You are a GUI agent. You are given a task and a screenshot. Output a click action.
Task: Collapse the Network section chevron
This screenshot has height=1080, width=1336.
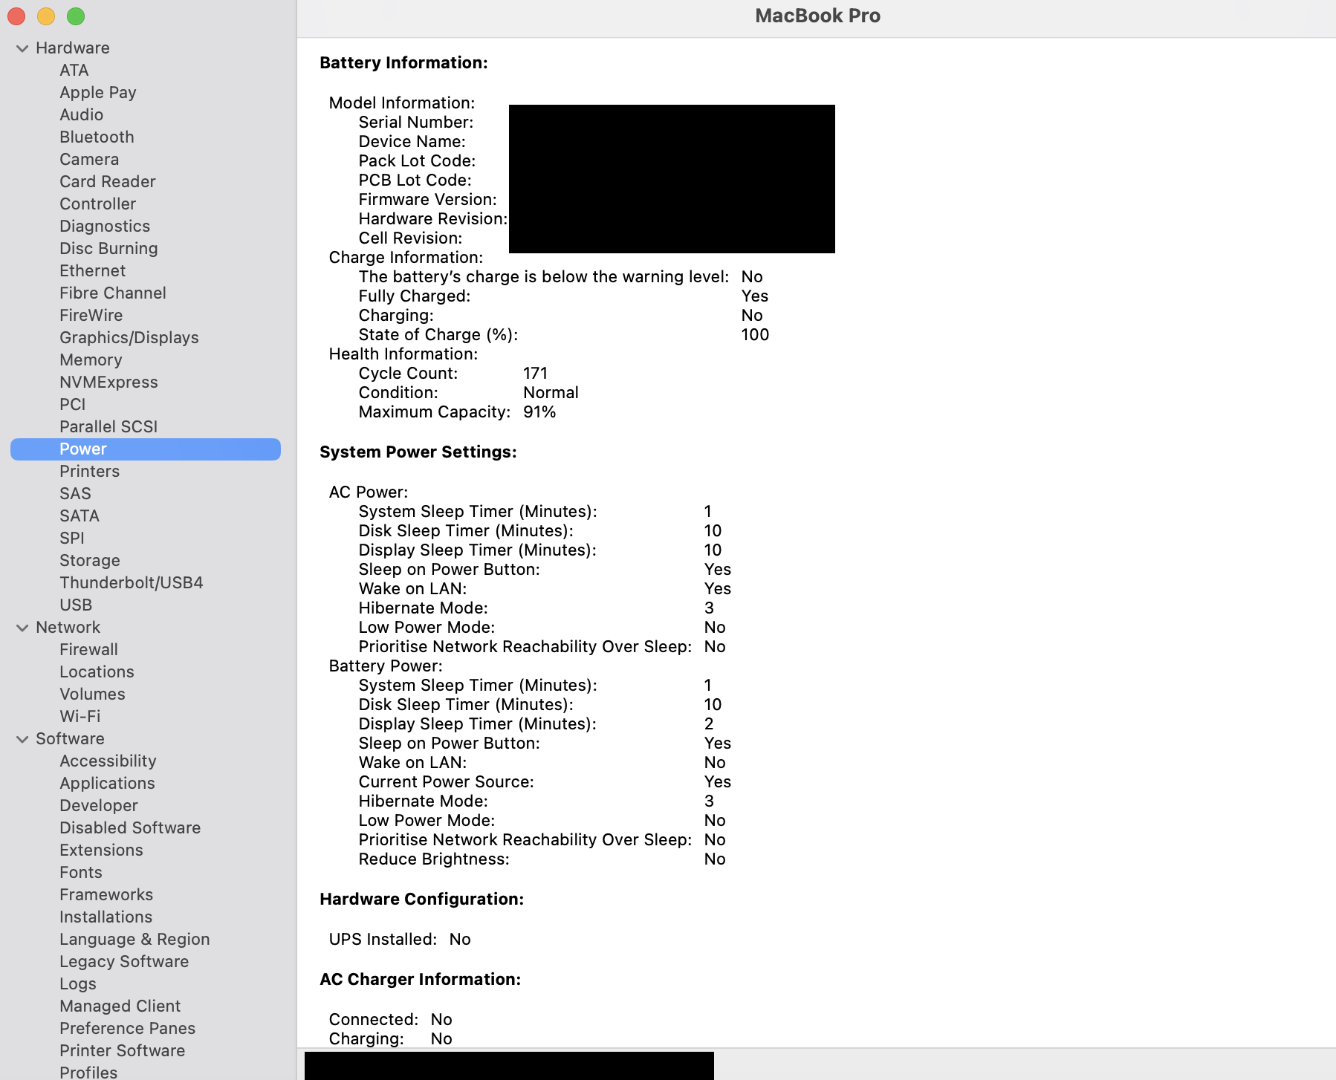pos(22,628)
